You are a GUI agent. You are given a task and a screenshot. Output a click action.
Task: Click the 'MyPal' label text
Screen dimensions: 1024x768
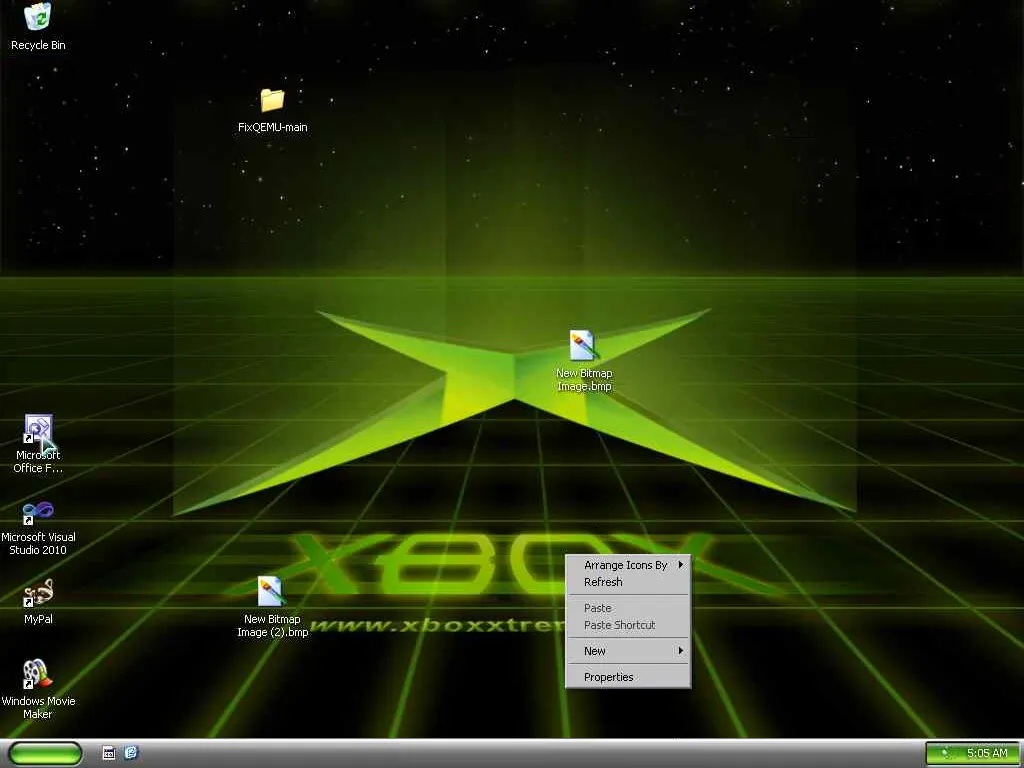[x=38, y=619]
